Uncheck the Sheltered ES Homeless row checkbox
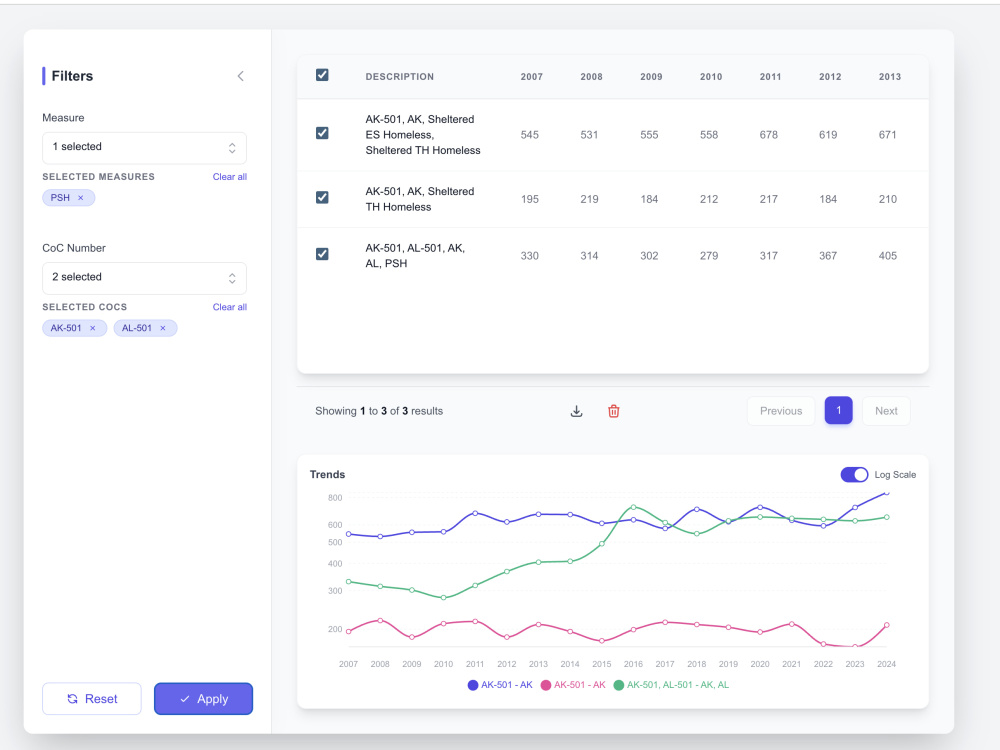This screenshot has width=1000, height=750. 322,133
